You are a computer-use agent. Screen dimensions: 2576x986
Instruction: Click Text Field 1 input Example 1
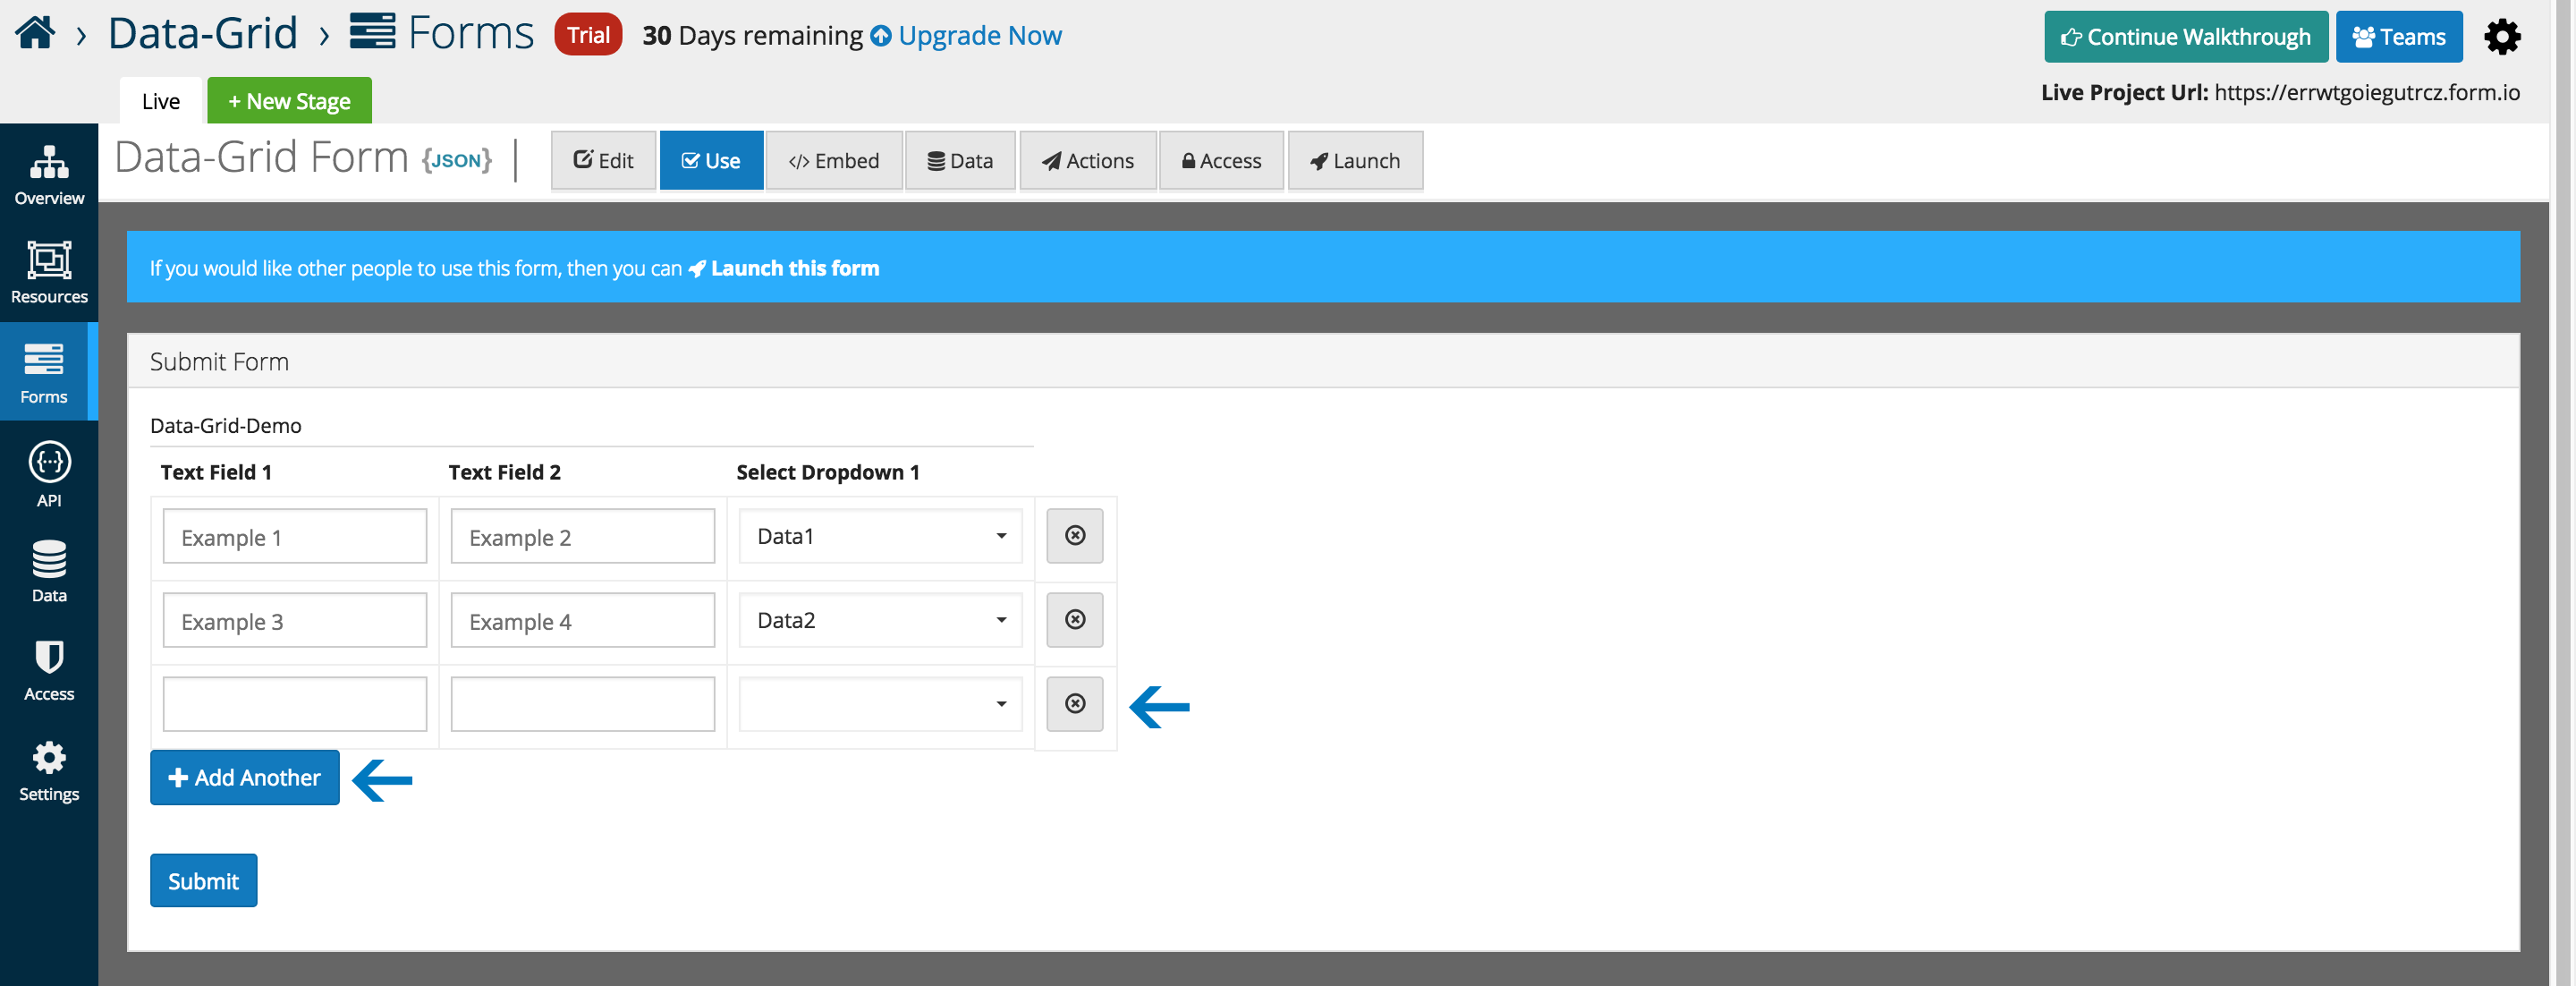click(295, 537)
